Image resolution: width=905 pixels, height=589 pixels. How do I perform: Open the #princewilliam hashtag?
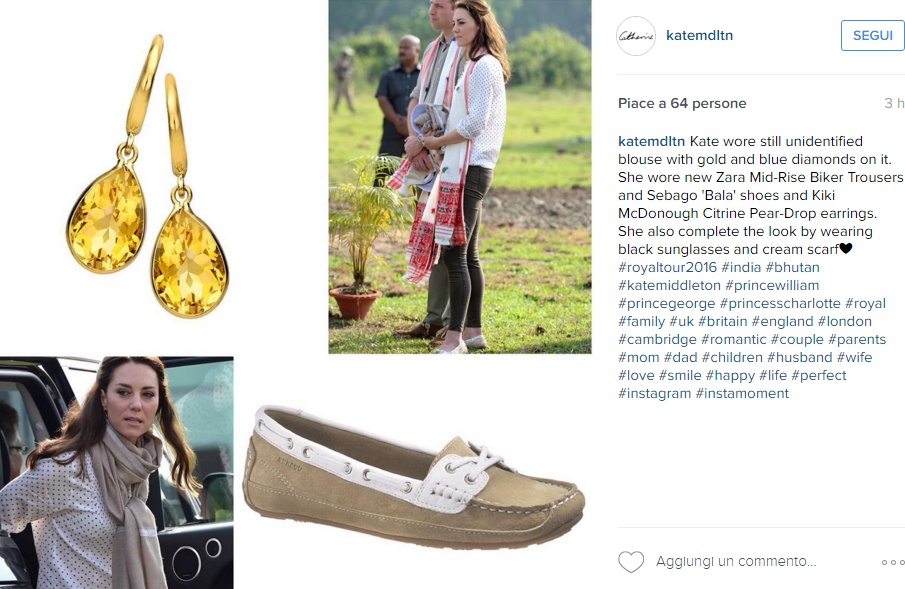point(772,285)
